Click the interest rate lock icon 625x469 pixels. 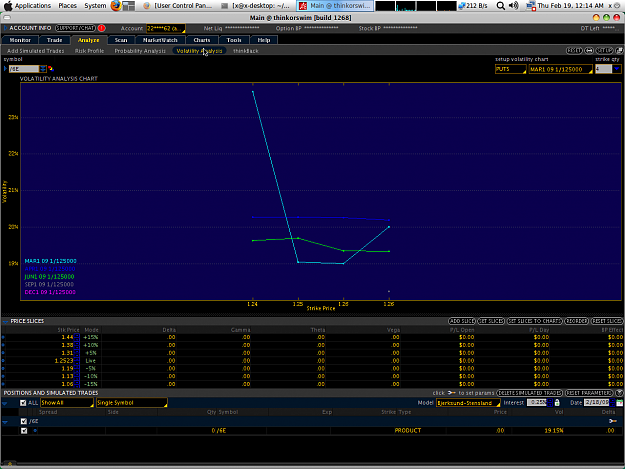(x=557, y=403)
